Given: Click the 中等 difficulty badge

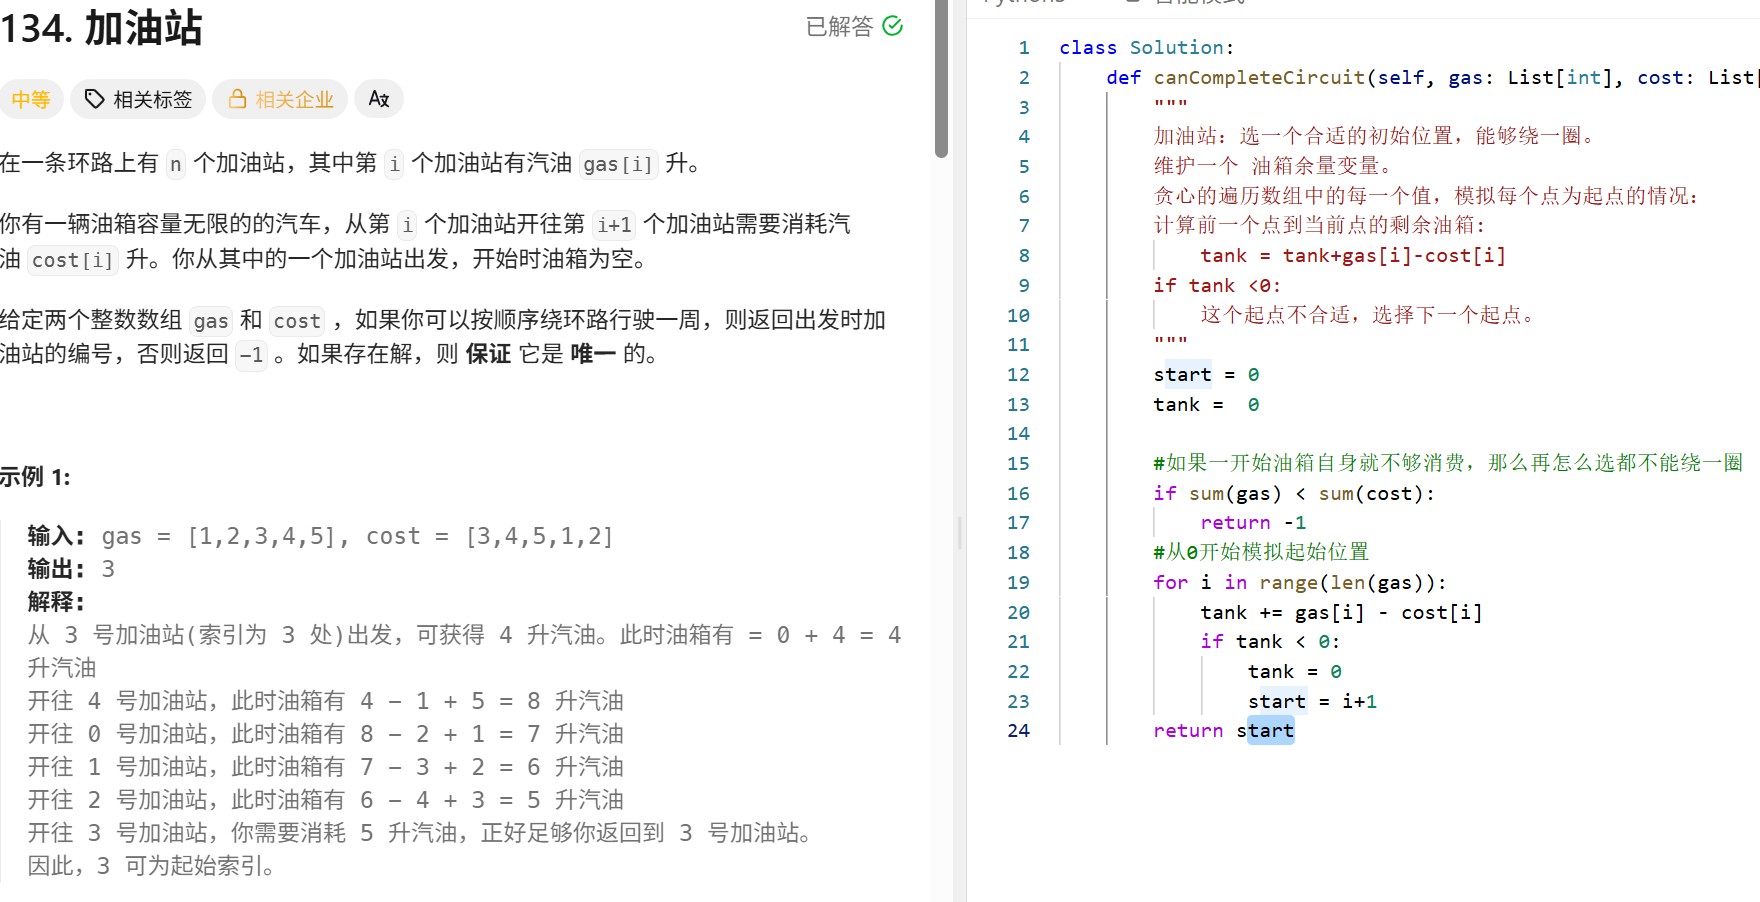Looking at the screenshot, I should click(30, 99).
